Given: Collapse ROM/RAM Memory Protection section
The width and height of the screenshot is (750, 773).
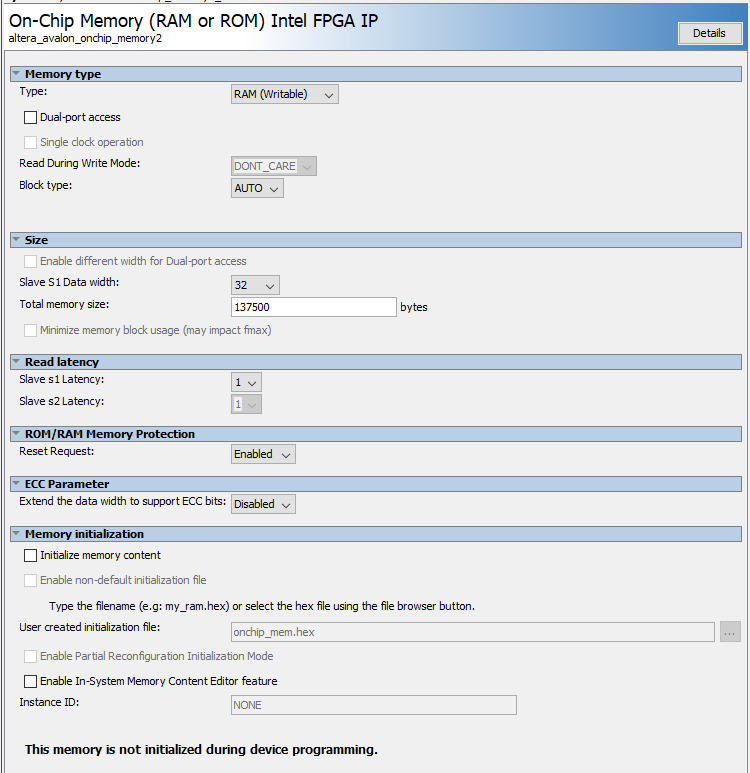Looking at the screenshot, I should pyautogui.click(x=16, y=434).
